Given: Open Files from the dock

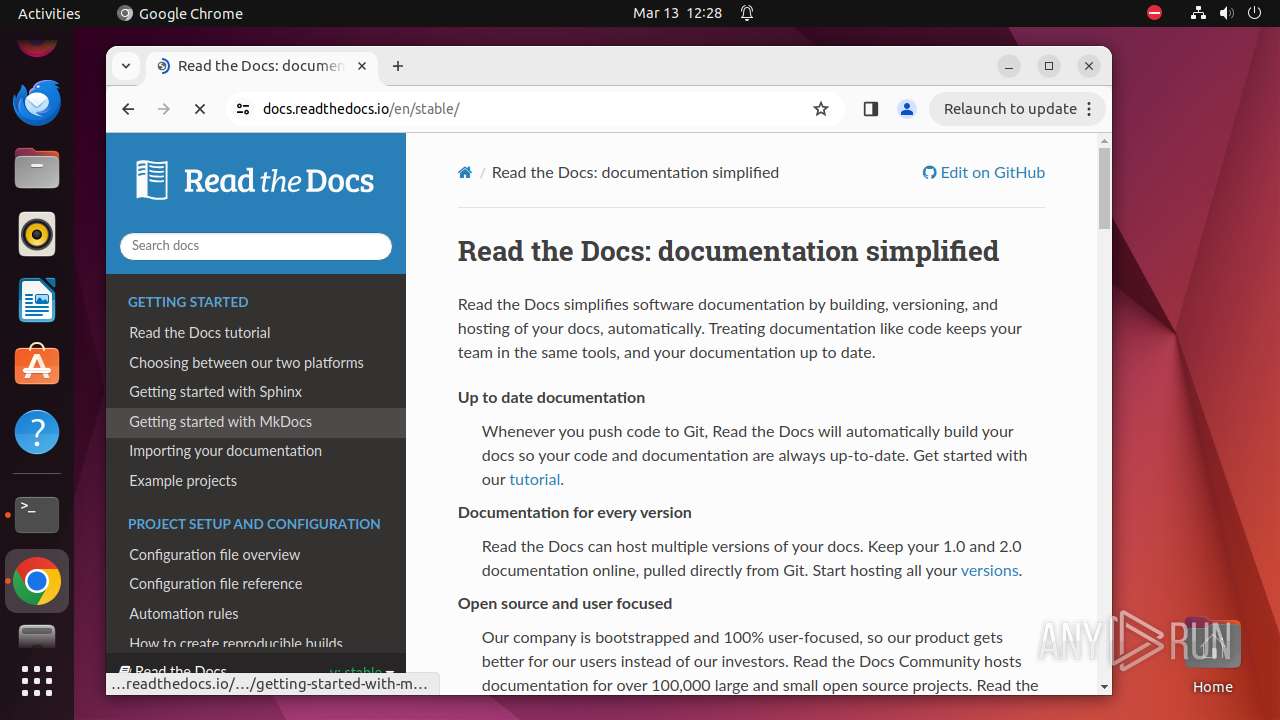Looking at the screenshot, I should 37,168.
